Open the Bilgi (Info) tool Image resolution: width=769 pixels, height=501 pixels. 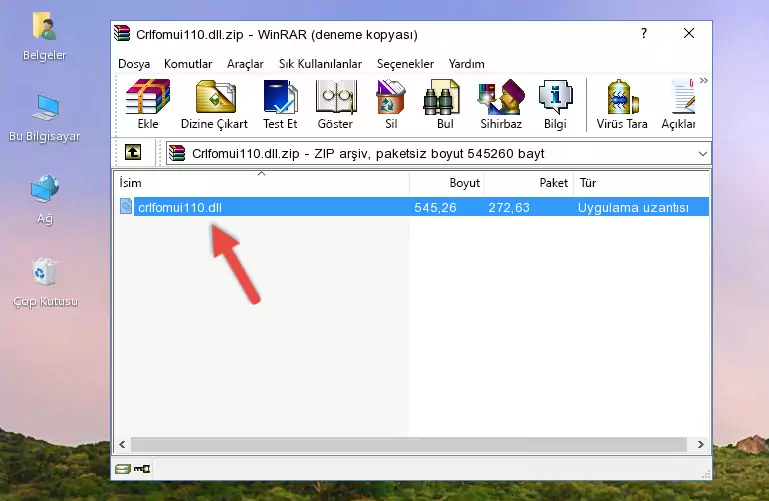[x=555, y=97]
